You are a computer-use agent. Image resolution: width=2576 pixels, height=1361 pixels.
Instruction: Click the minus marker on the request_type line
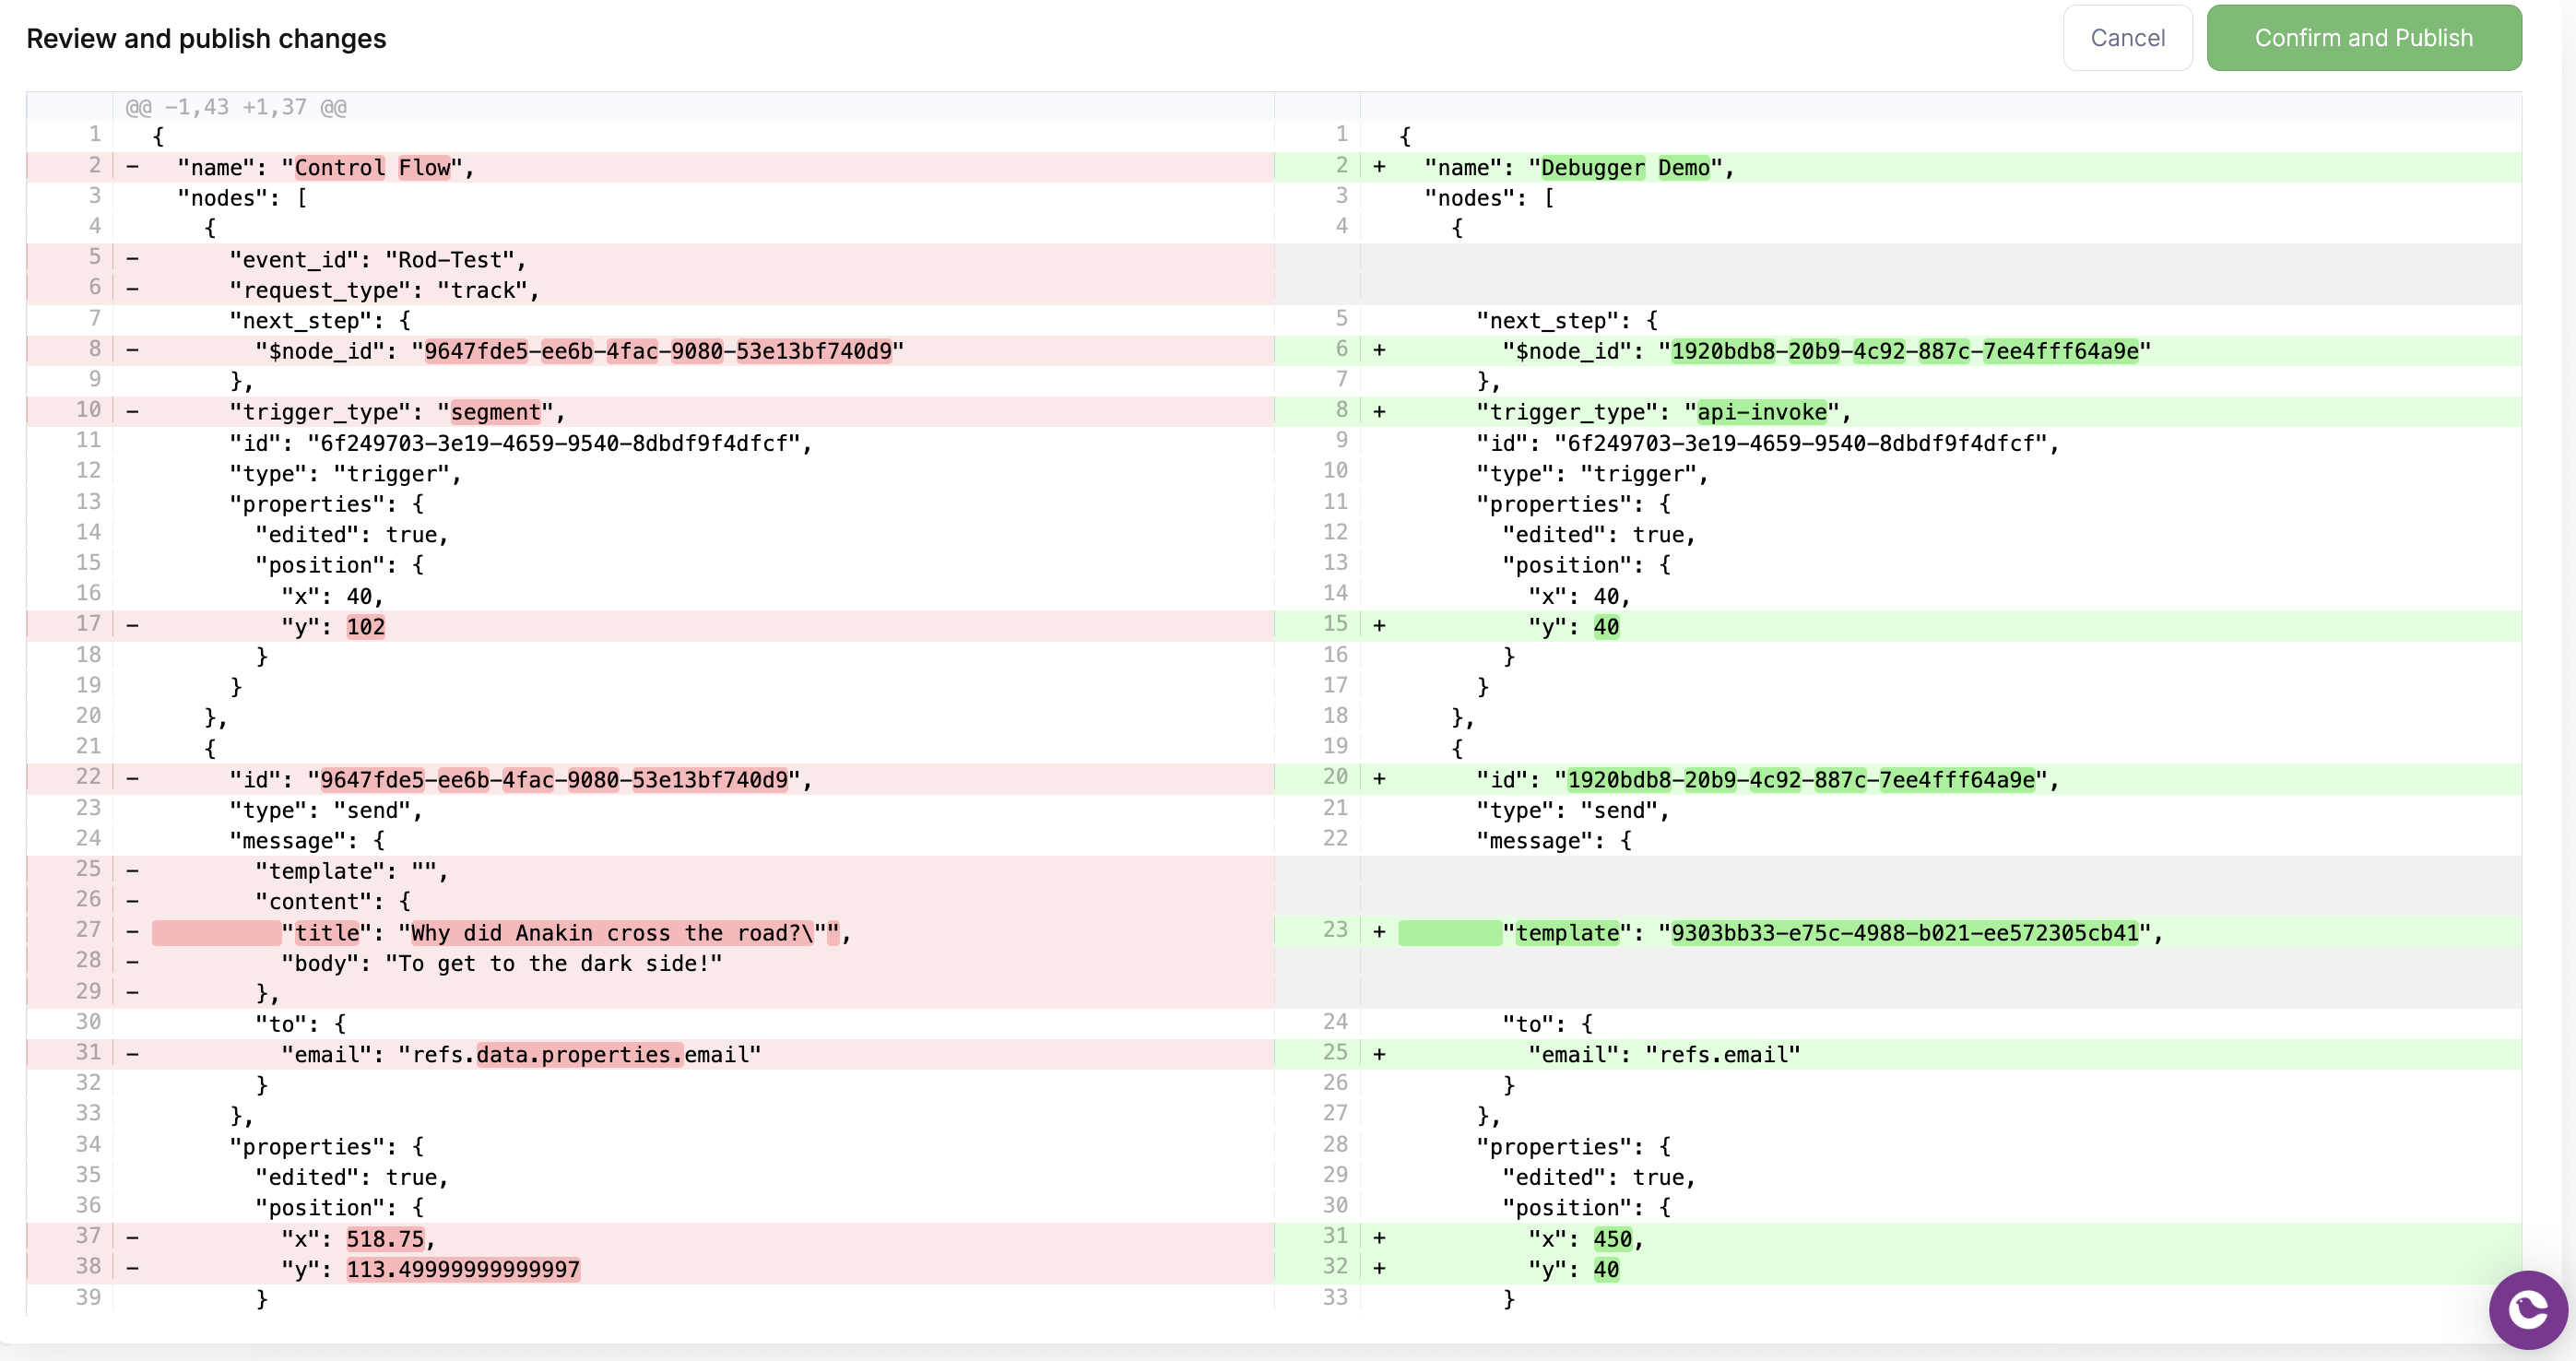(132, 290)
